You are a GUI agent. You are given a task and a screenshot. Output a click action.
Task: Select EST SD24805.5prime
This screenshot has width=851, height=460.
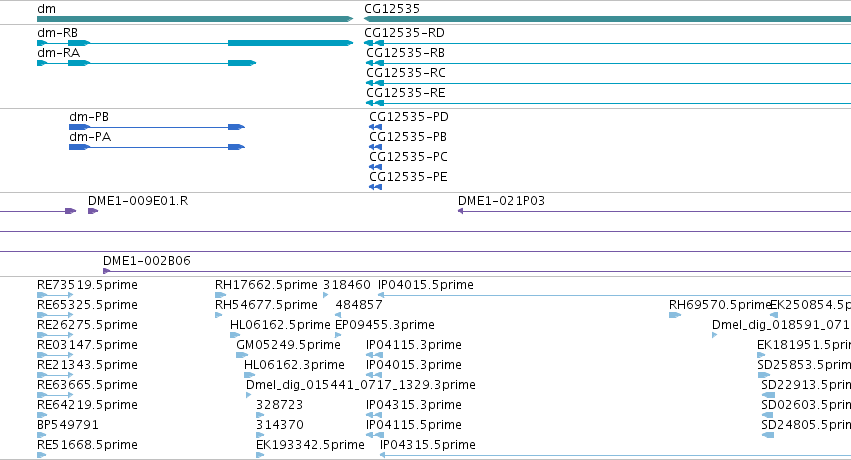806,425
